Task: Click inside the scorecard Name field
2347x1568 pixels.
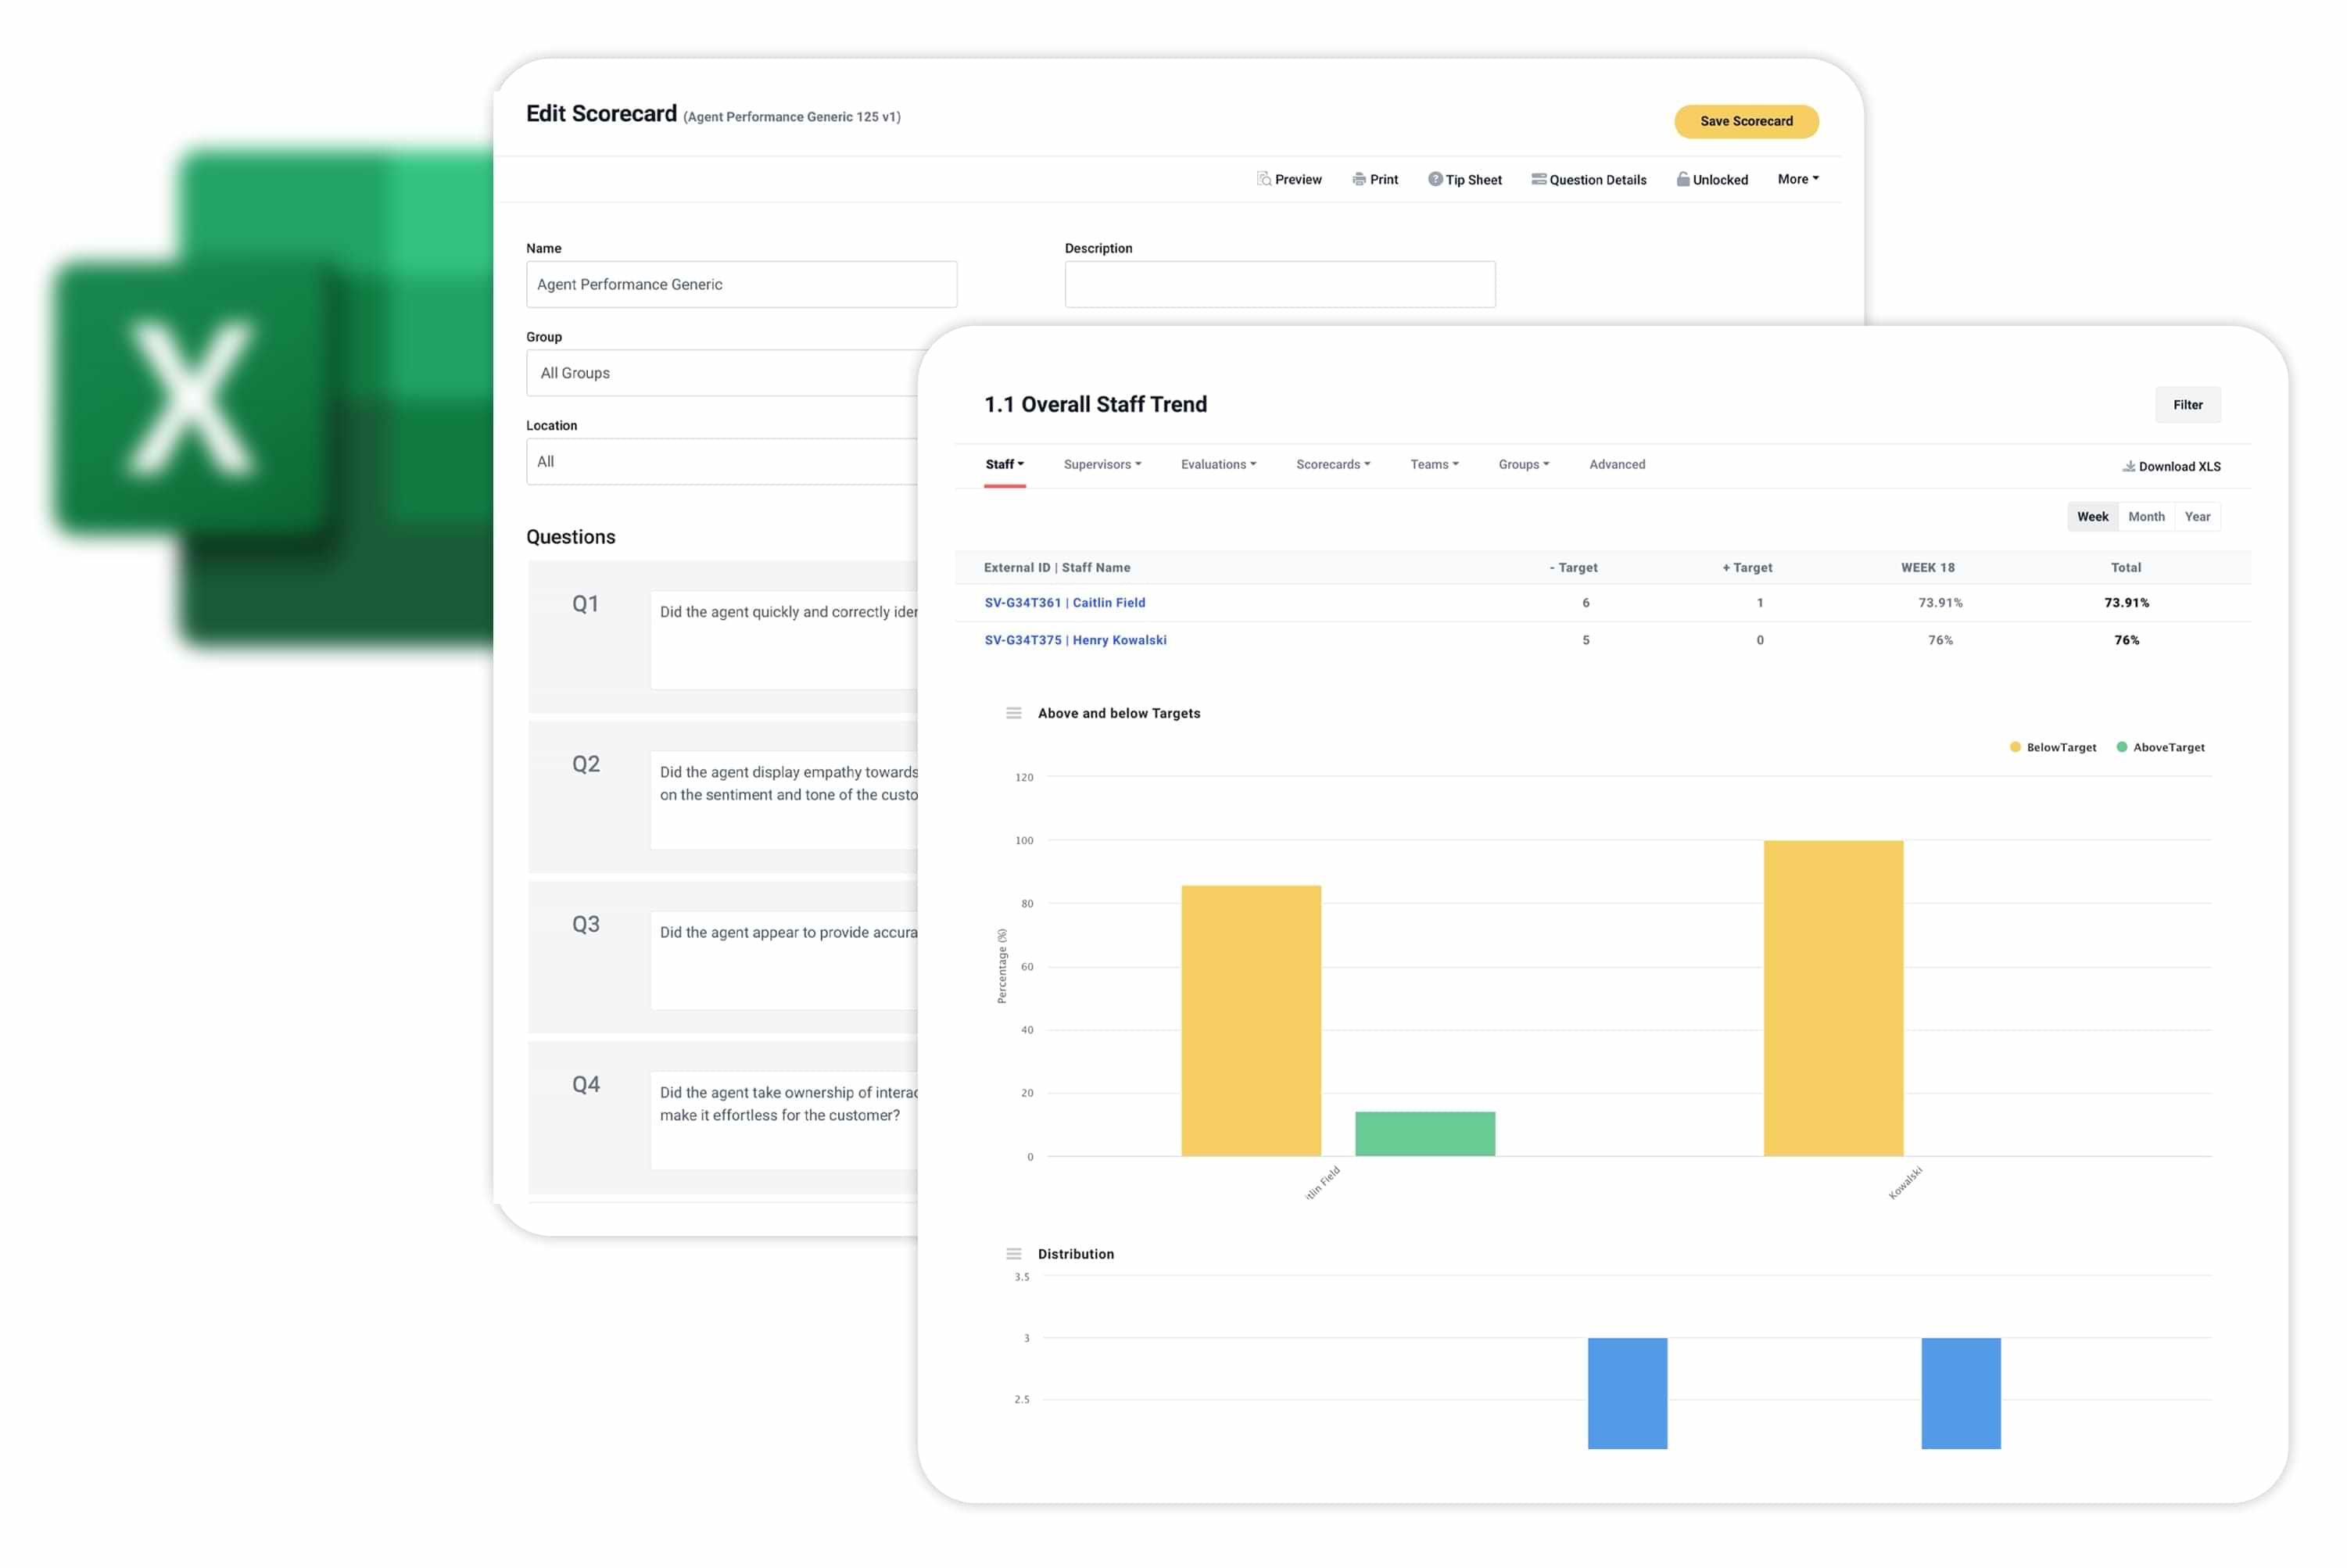Action: 740,284
